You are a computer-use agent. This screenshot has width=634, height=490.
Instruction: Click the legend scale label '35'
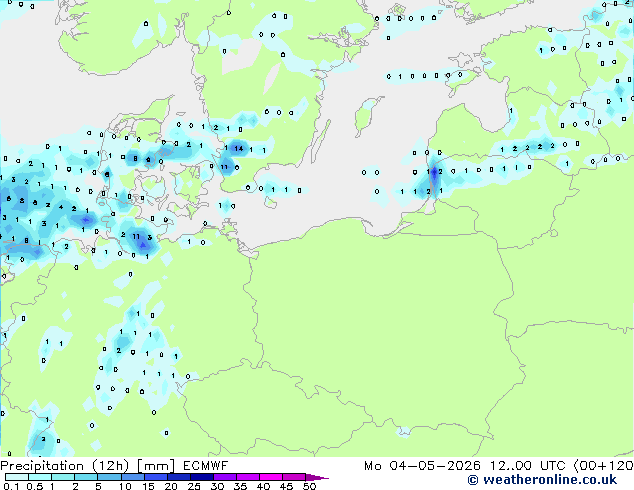tap(240, 486)
